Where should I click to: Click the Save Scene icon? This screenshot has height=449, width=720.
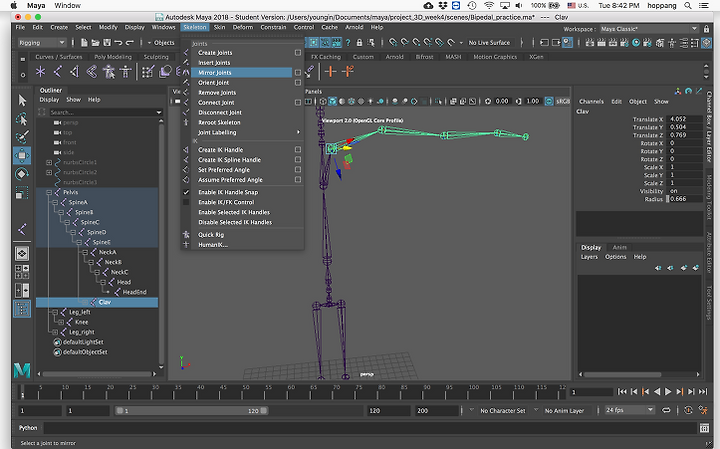click(107, 43)
